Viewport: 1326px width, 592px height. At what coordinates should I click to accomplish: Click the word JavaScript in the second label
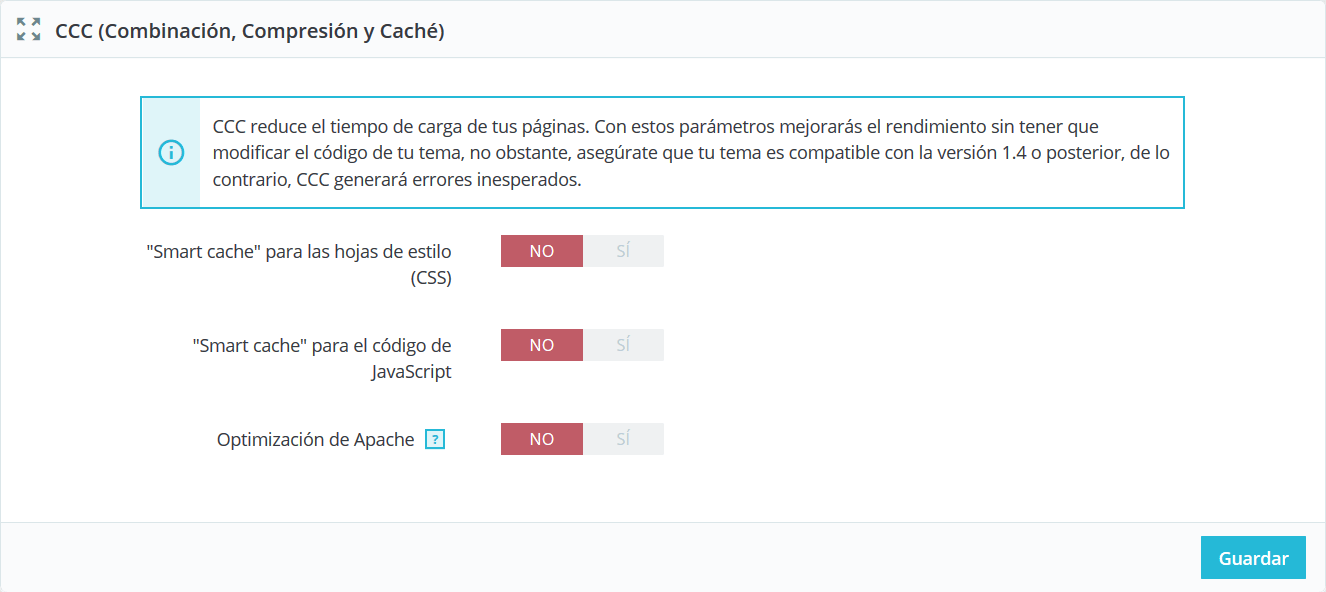click(411, 372)
